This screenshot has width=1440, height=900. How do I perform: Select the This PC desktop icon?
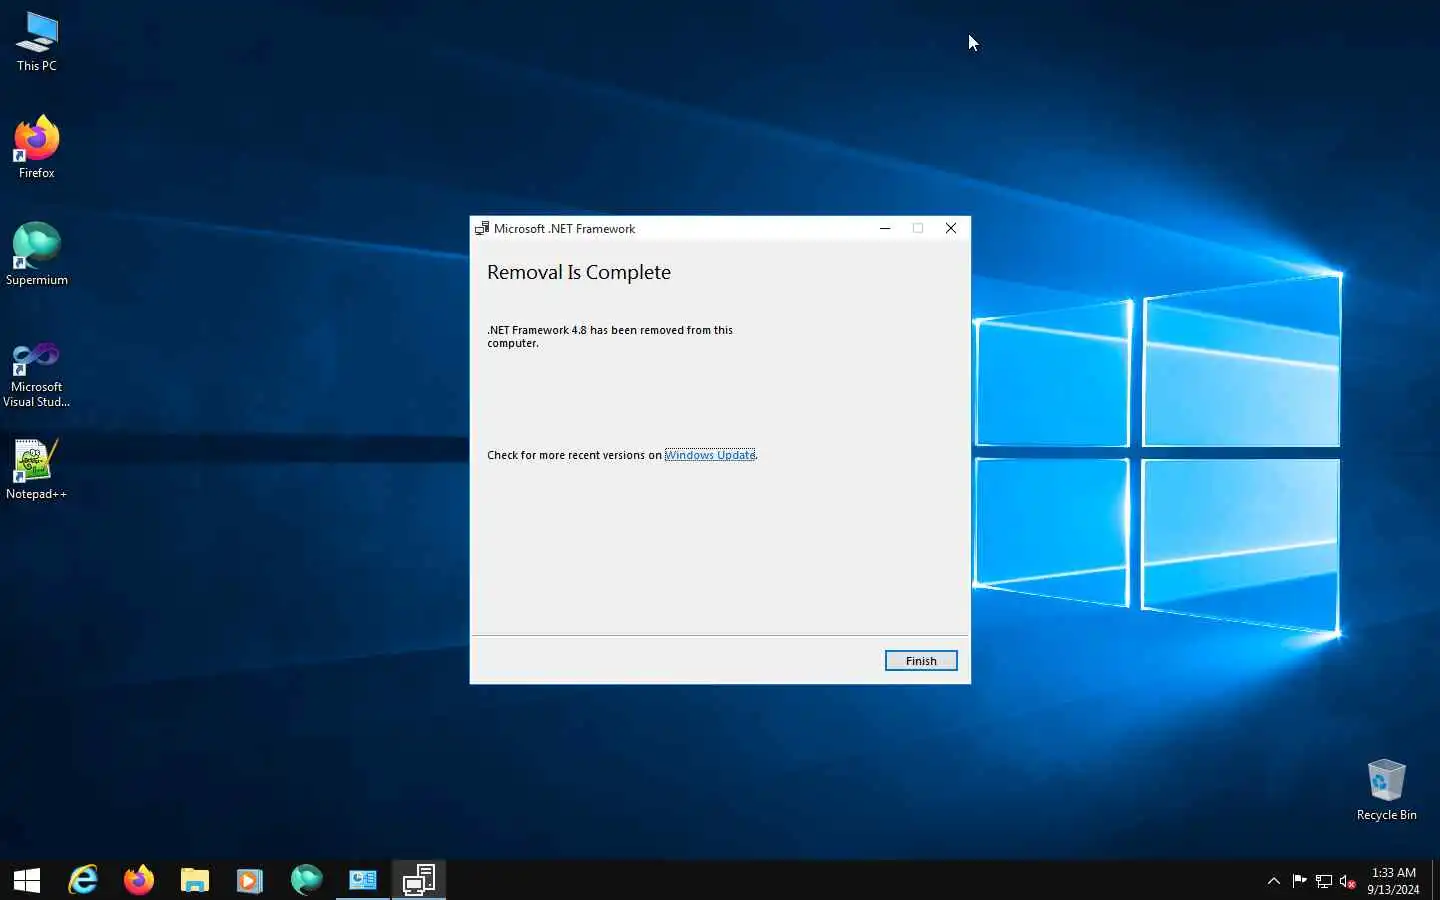pos(37,42)
